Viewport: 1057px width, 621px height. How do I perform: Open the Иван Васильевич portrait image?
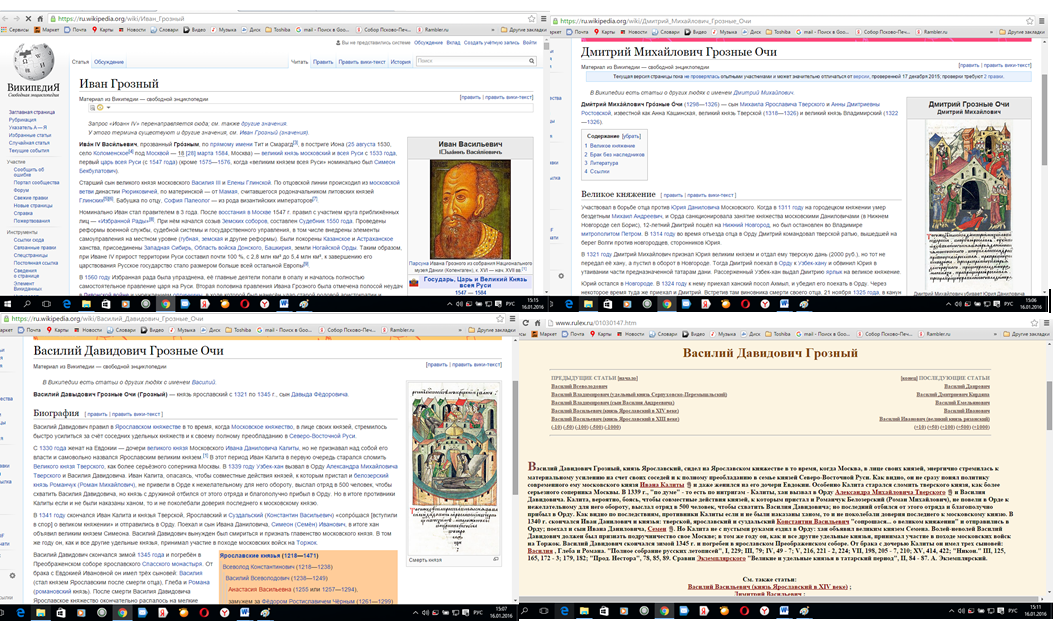[x=470, y=210]
